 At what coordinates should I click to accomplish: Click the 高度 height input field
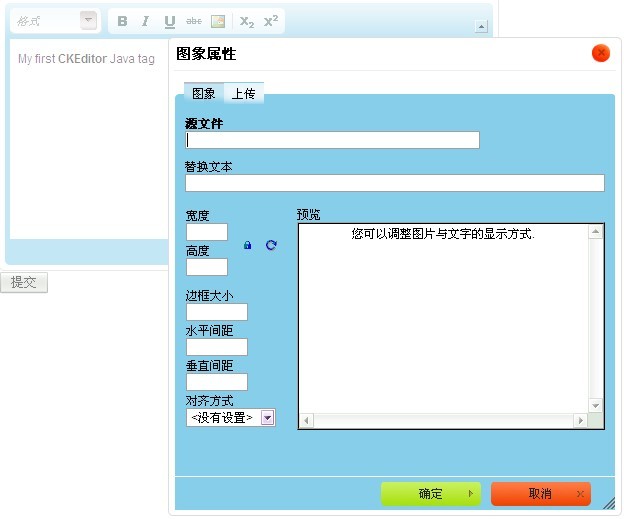(x=207, y=267)
